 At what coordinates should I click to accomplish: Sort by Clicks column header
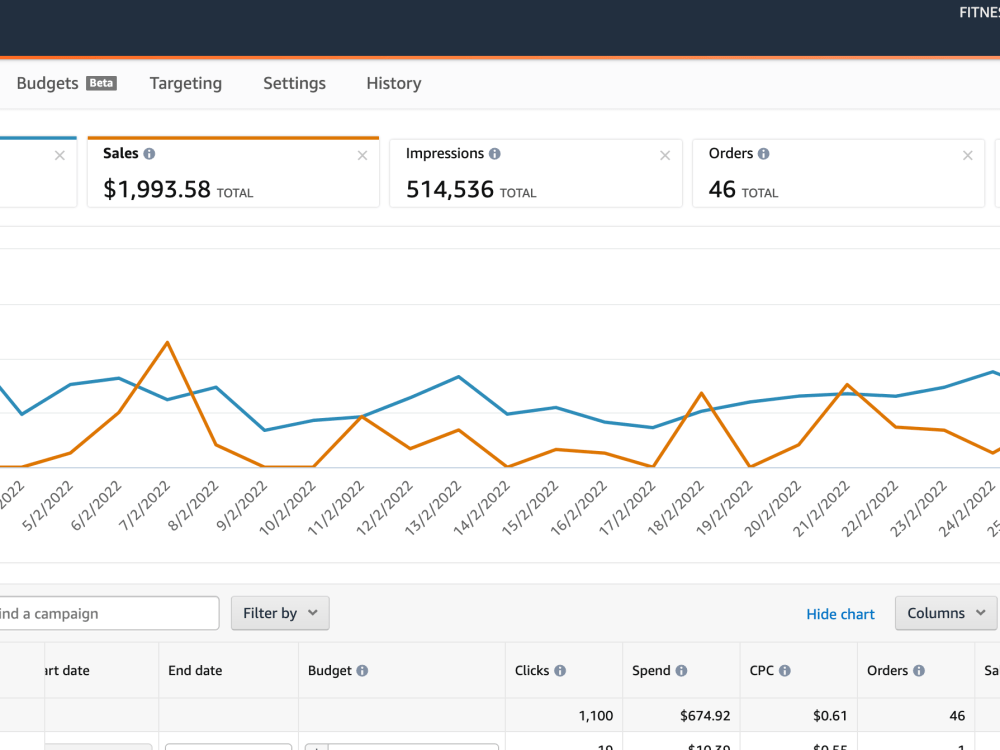click(532, 670)
